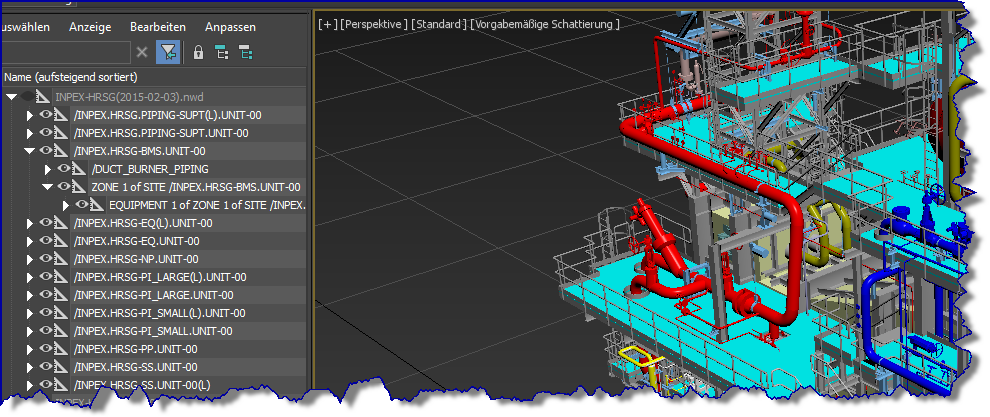This screenshot has height=417, width=990.
Task: Click type icon of /INPEX.HRSG-EQ(L).UNIT-00 row
Action: pyautogui.click(x=60, y=223)
